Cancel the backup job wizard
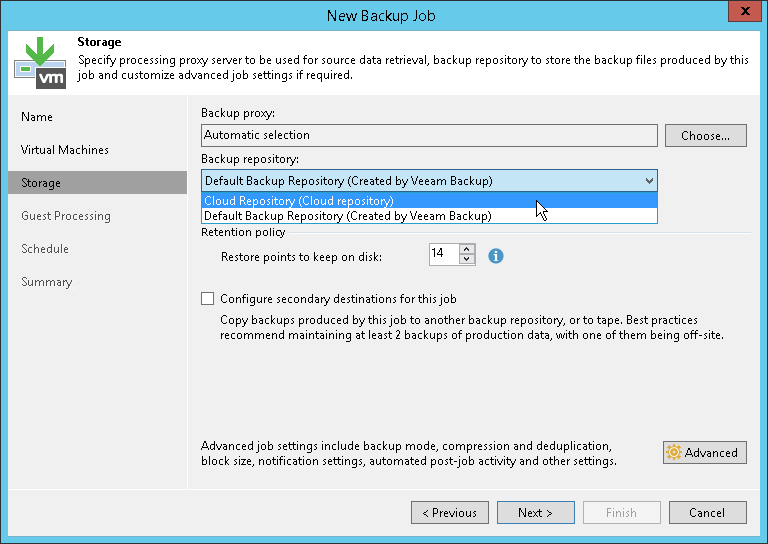768x544 pixels. click(x=706, y=513)
